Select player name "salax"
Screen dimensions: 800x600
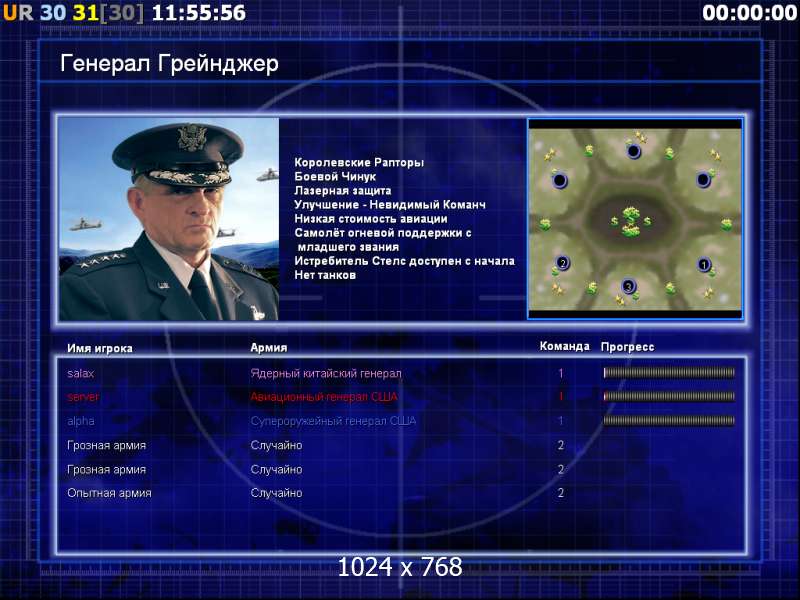[81, 373]
